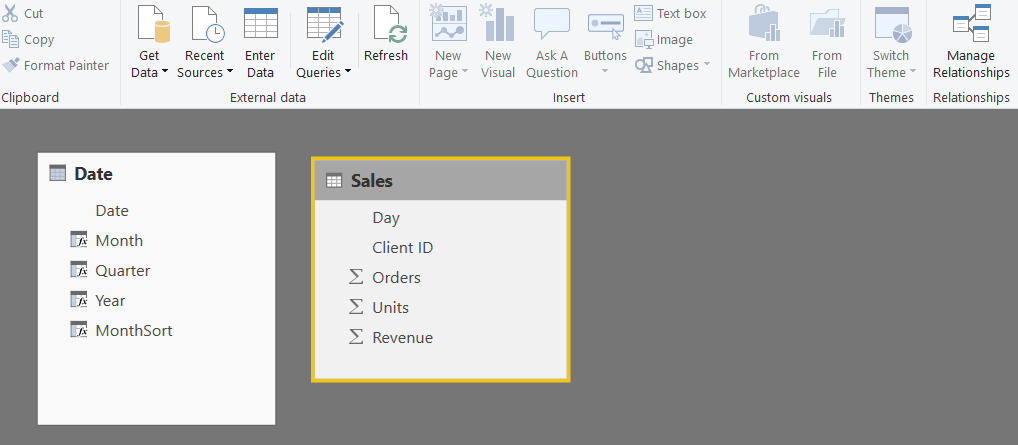Screen dimensions: 1018x445
Task: Open the From Marketplace custom visuals icon
Action: (764, 24)
